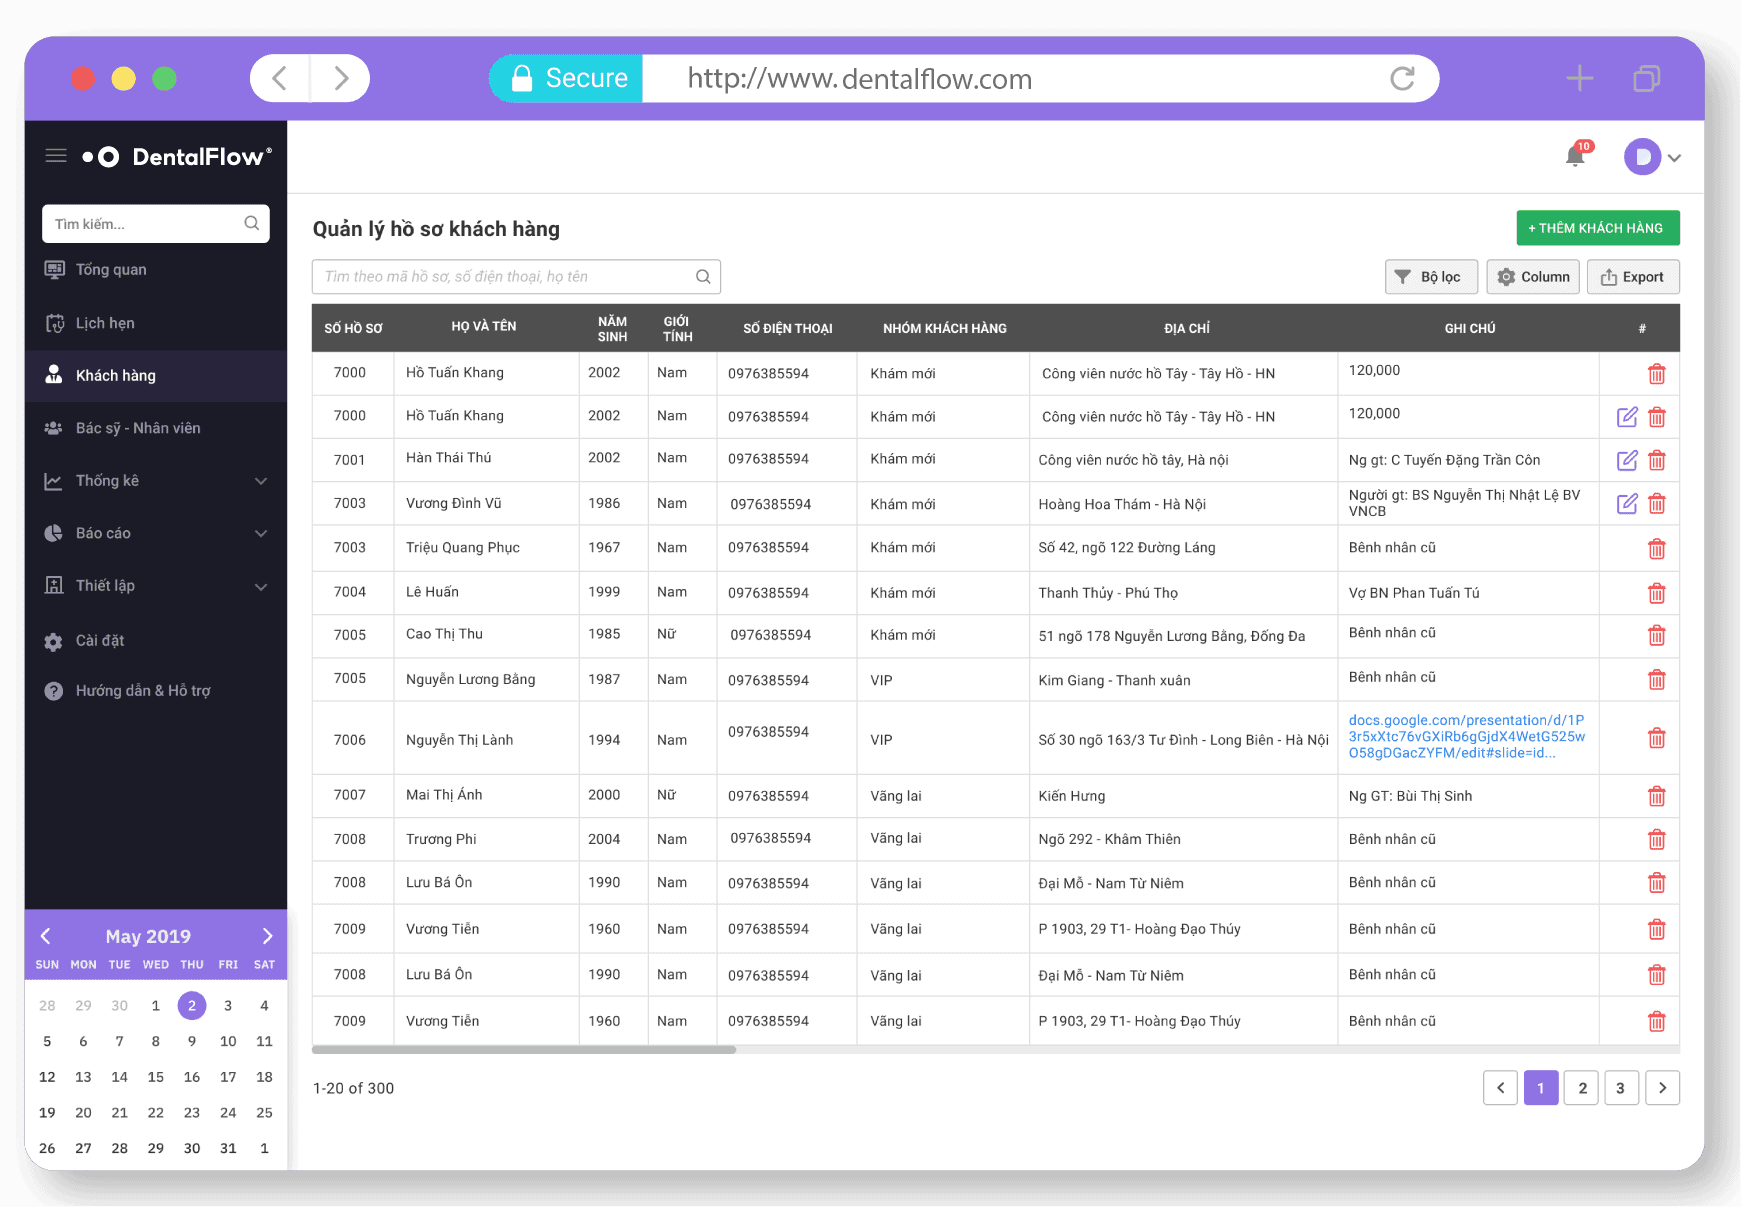
Task: Go to next month in calendar
Action: (x=267, y=936)
